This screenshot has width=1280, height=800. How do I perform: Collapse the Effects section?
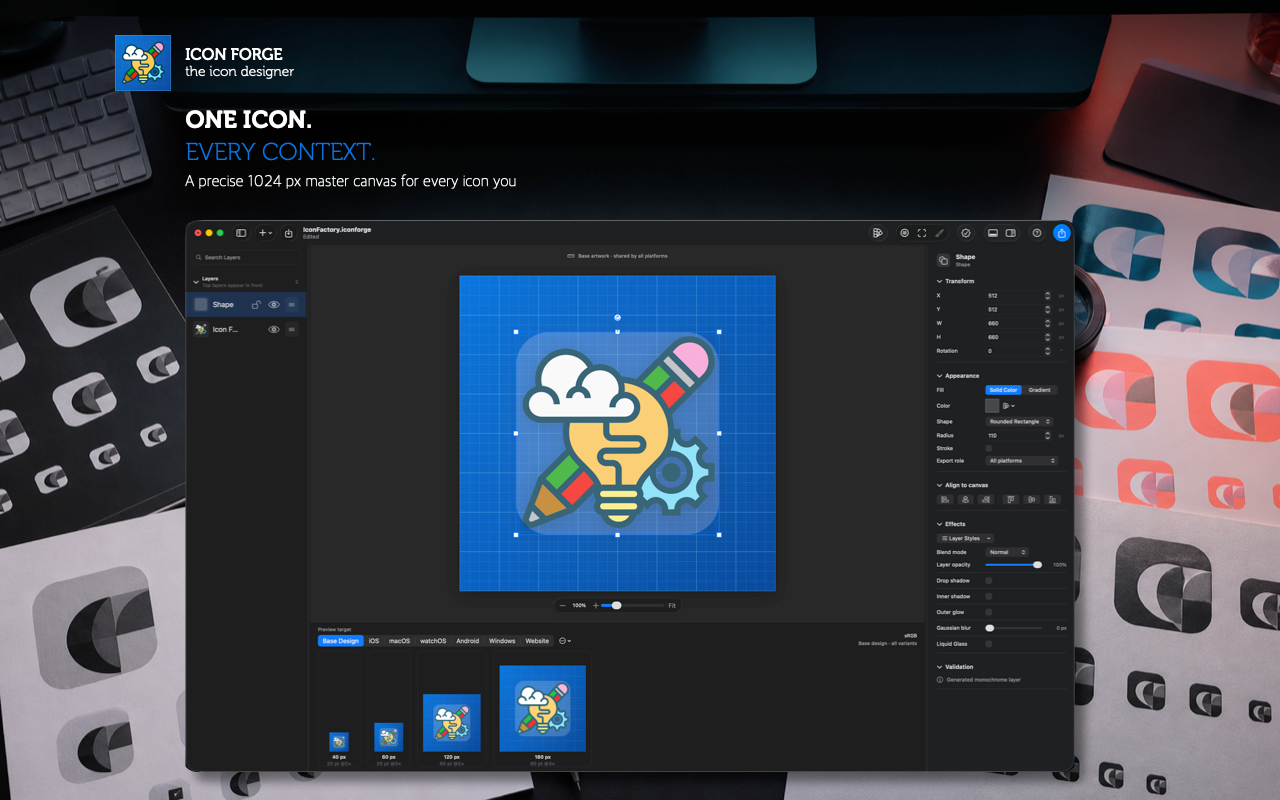[x=939, y=524]
